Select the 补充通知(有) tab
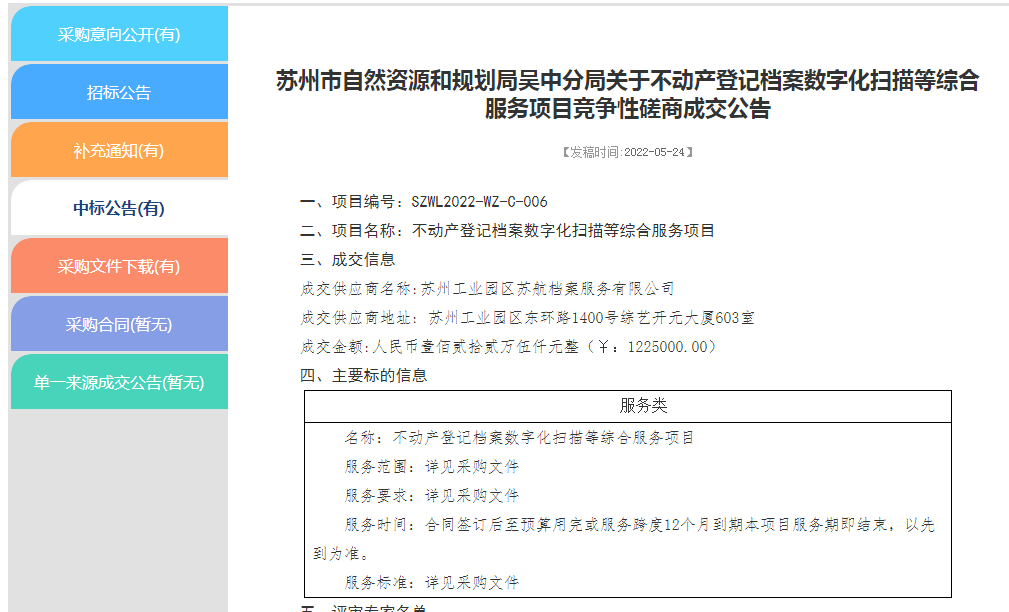The image size is (1009, 612). point(119,151)
